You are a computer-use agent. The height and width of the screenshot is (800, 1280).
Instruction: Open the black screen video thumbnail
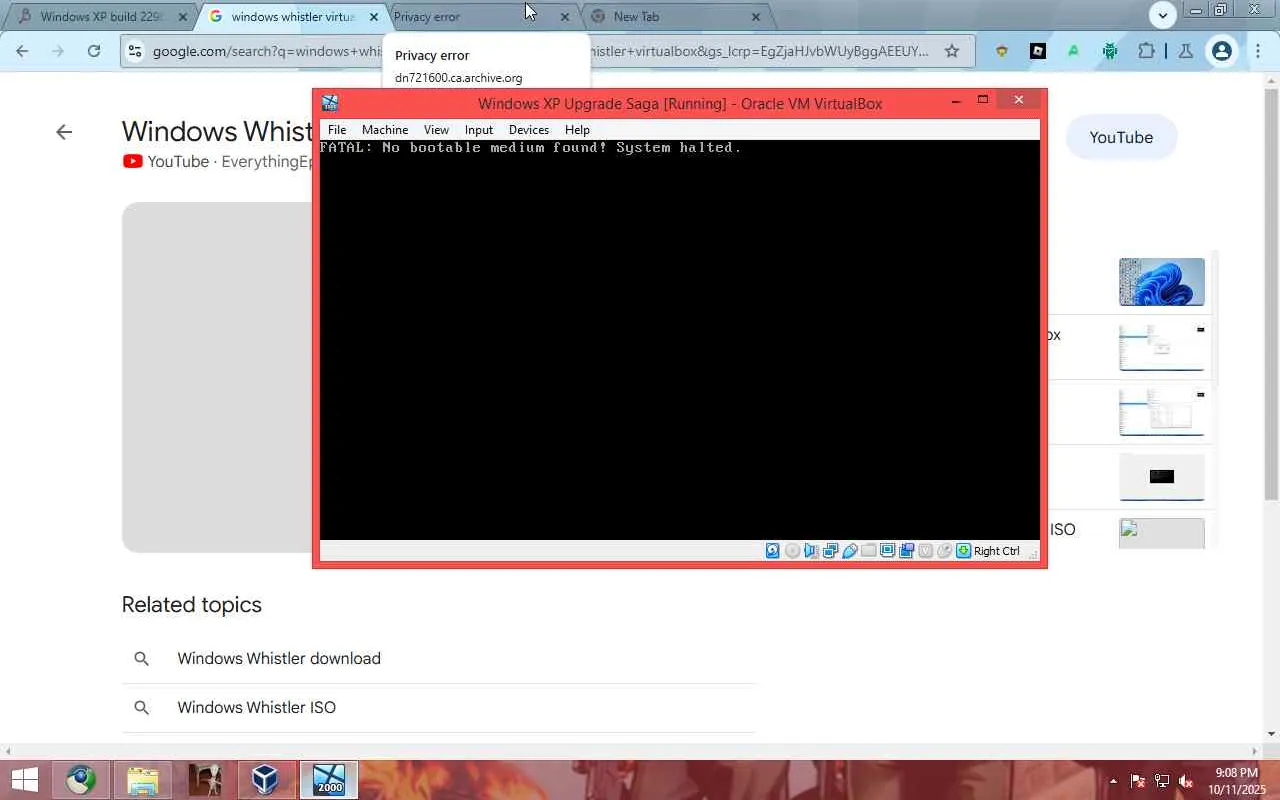(x=1162, y=477)
